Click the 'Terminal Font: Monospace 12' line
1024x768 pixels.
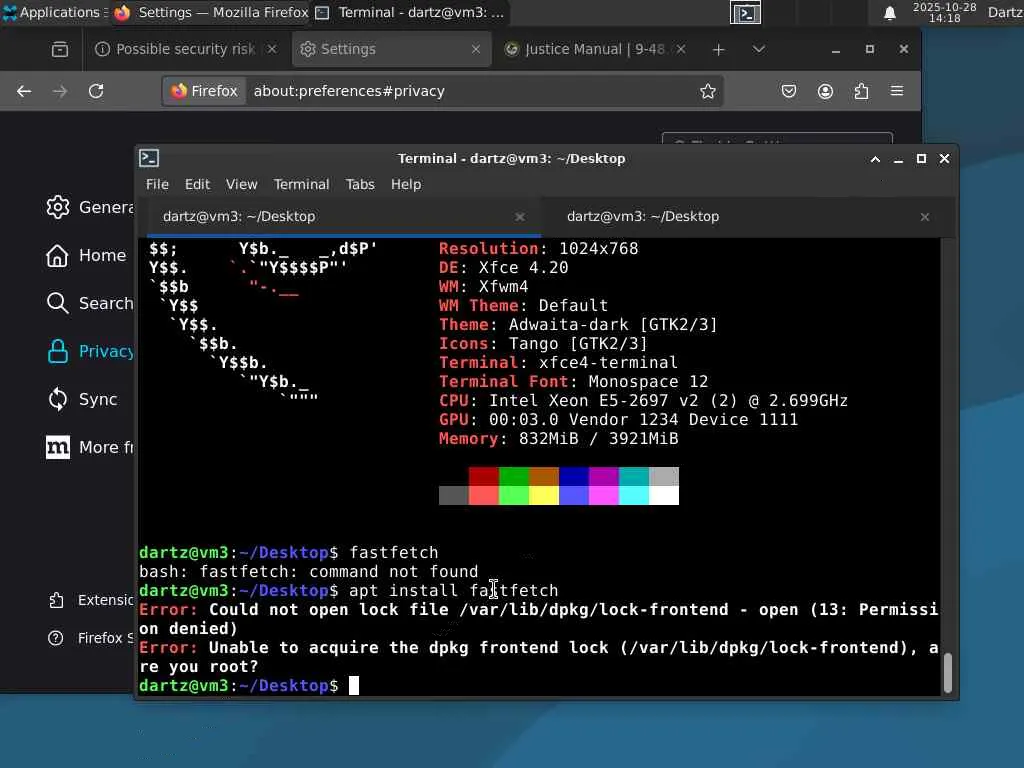tap(573, 381)
